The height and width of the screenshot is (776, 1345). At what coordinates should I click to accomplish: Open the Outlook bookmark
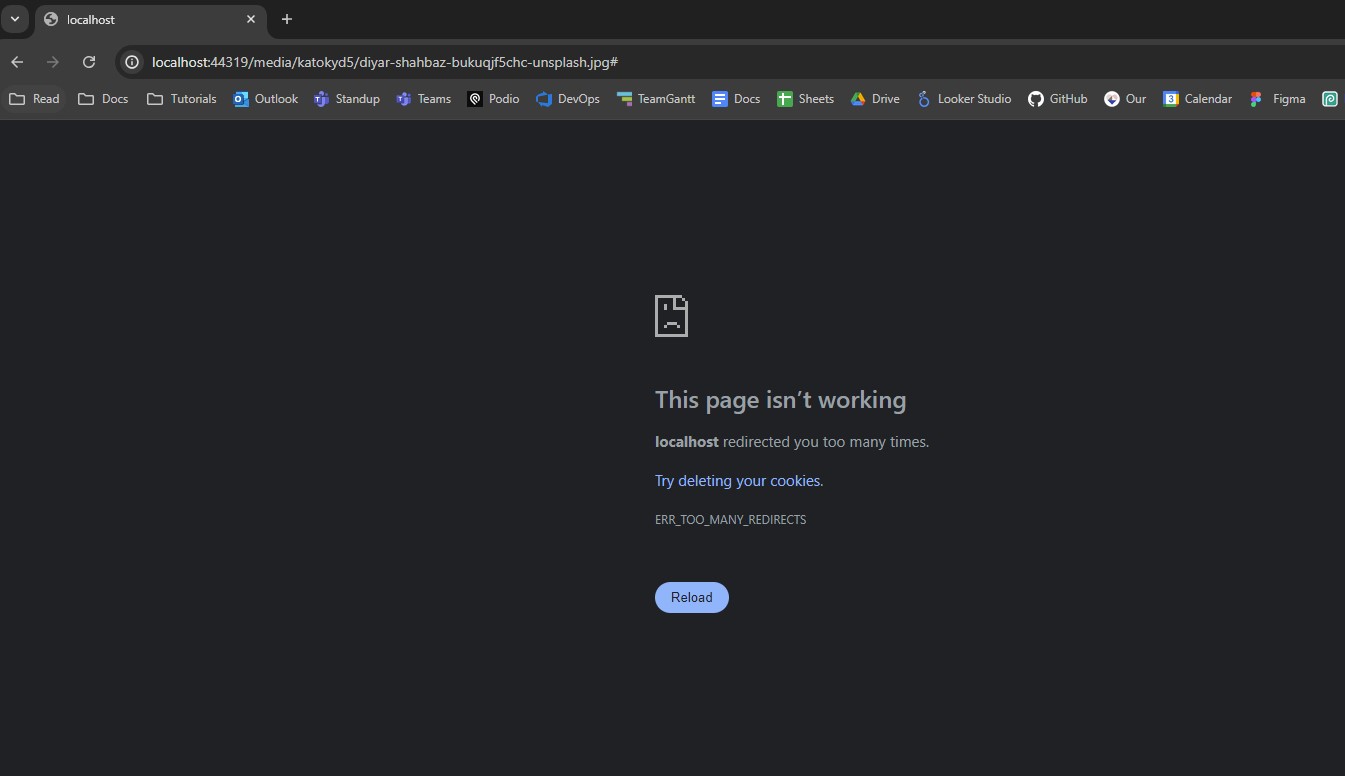265,99
